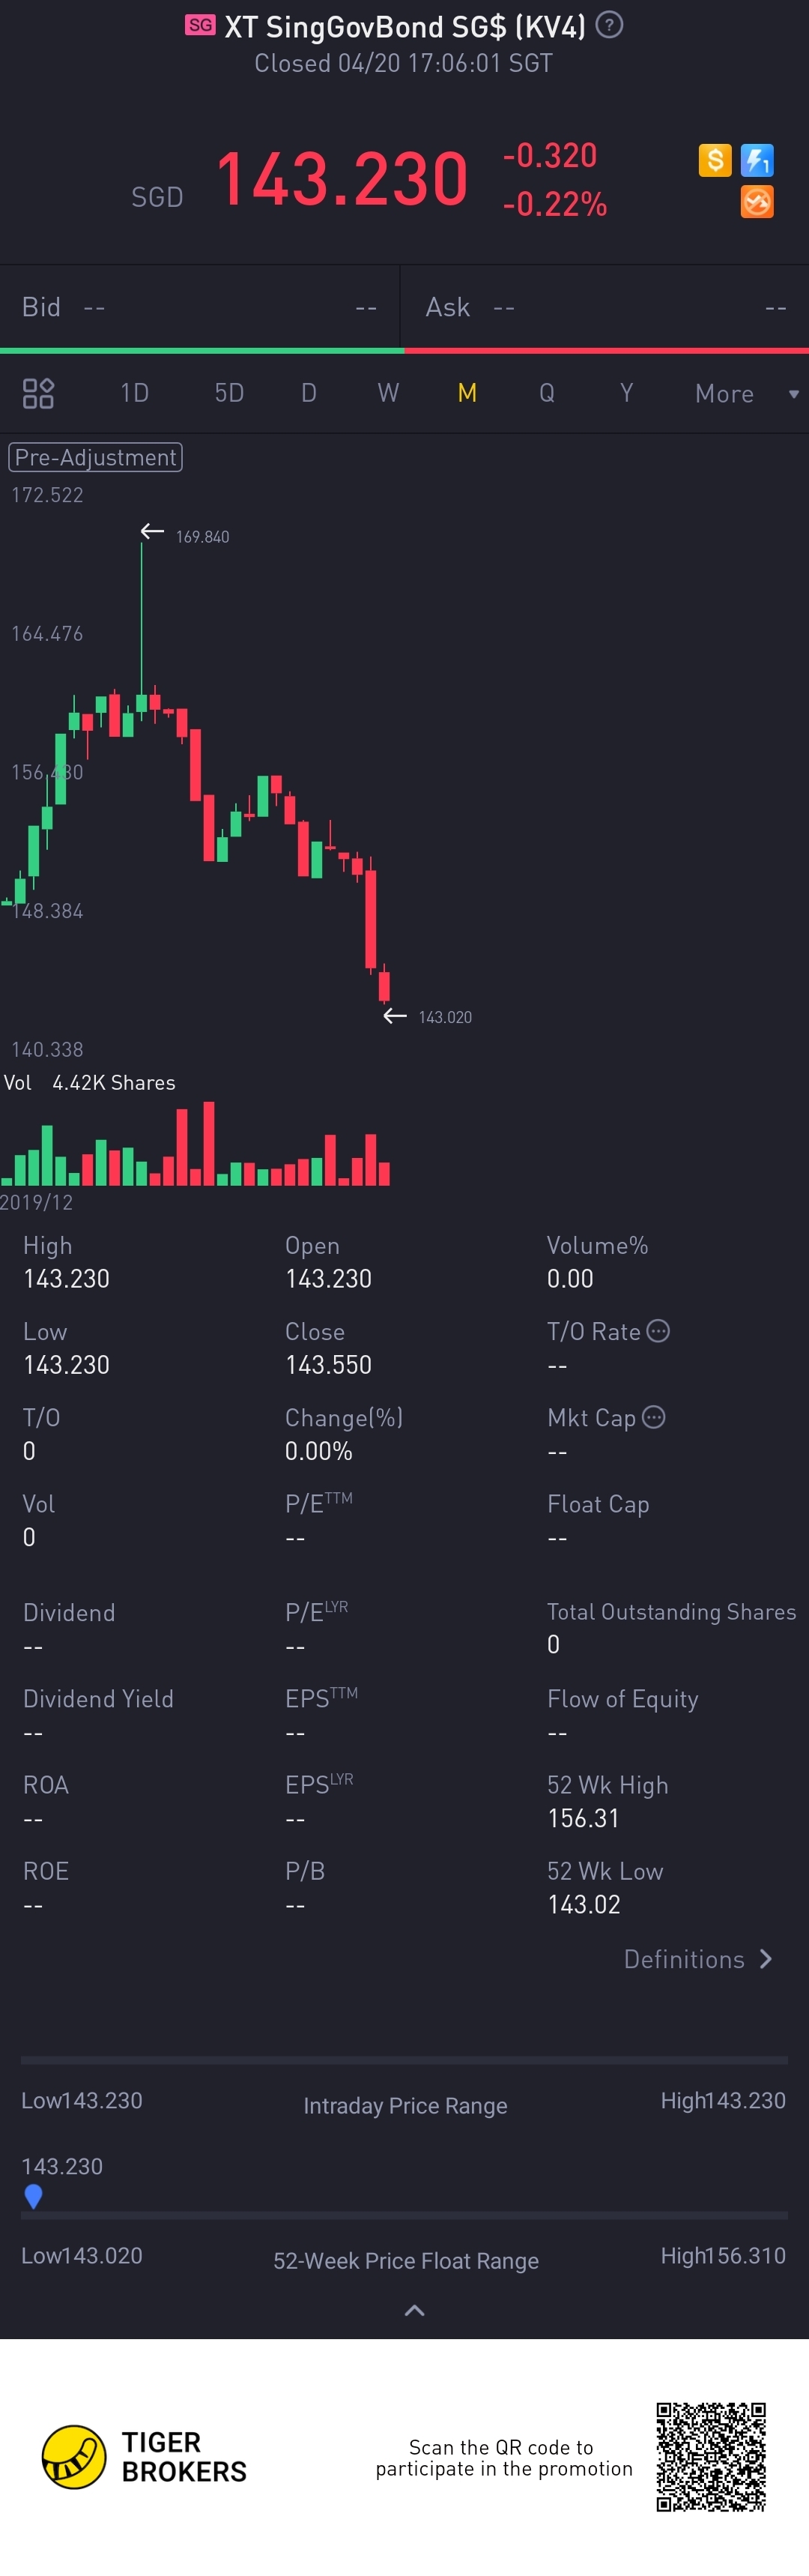The height and width of the screenshot is (2576, 809).
Task: Tap the yellow dollar sign badge
Action: pos(715,160)
